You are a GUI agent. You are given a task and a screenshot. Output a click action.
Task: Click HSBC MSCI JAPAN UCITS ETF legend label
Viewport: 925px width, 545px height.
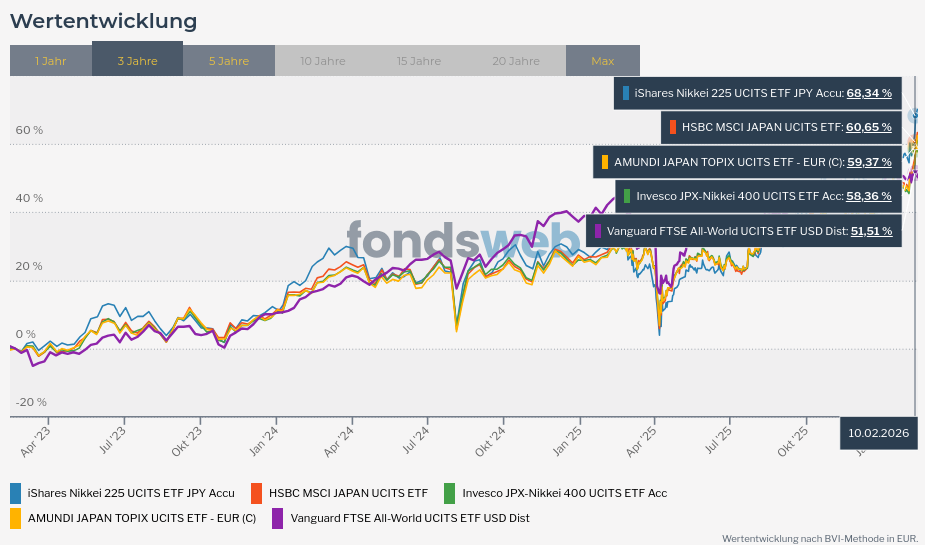(348, 493)
